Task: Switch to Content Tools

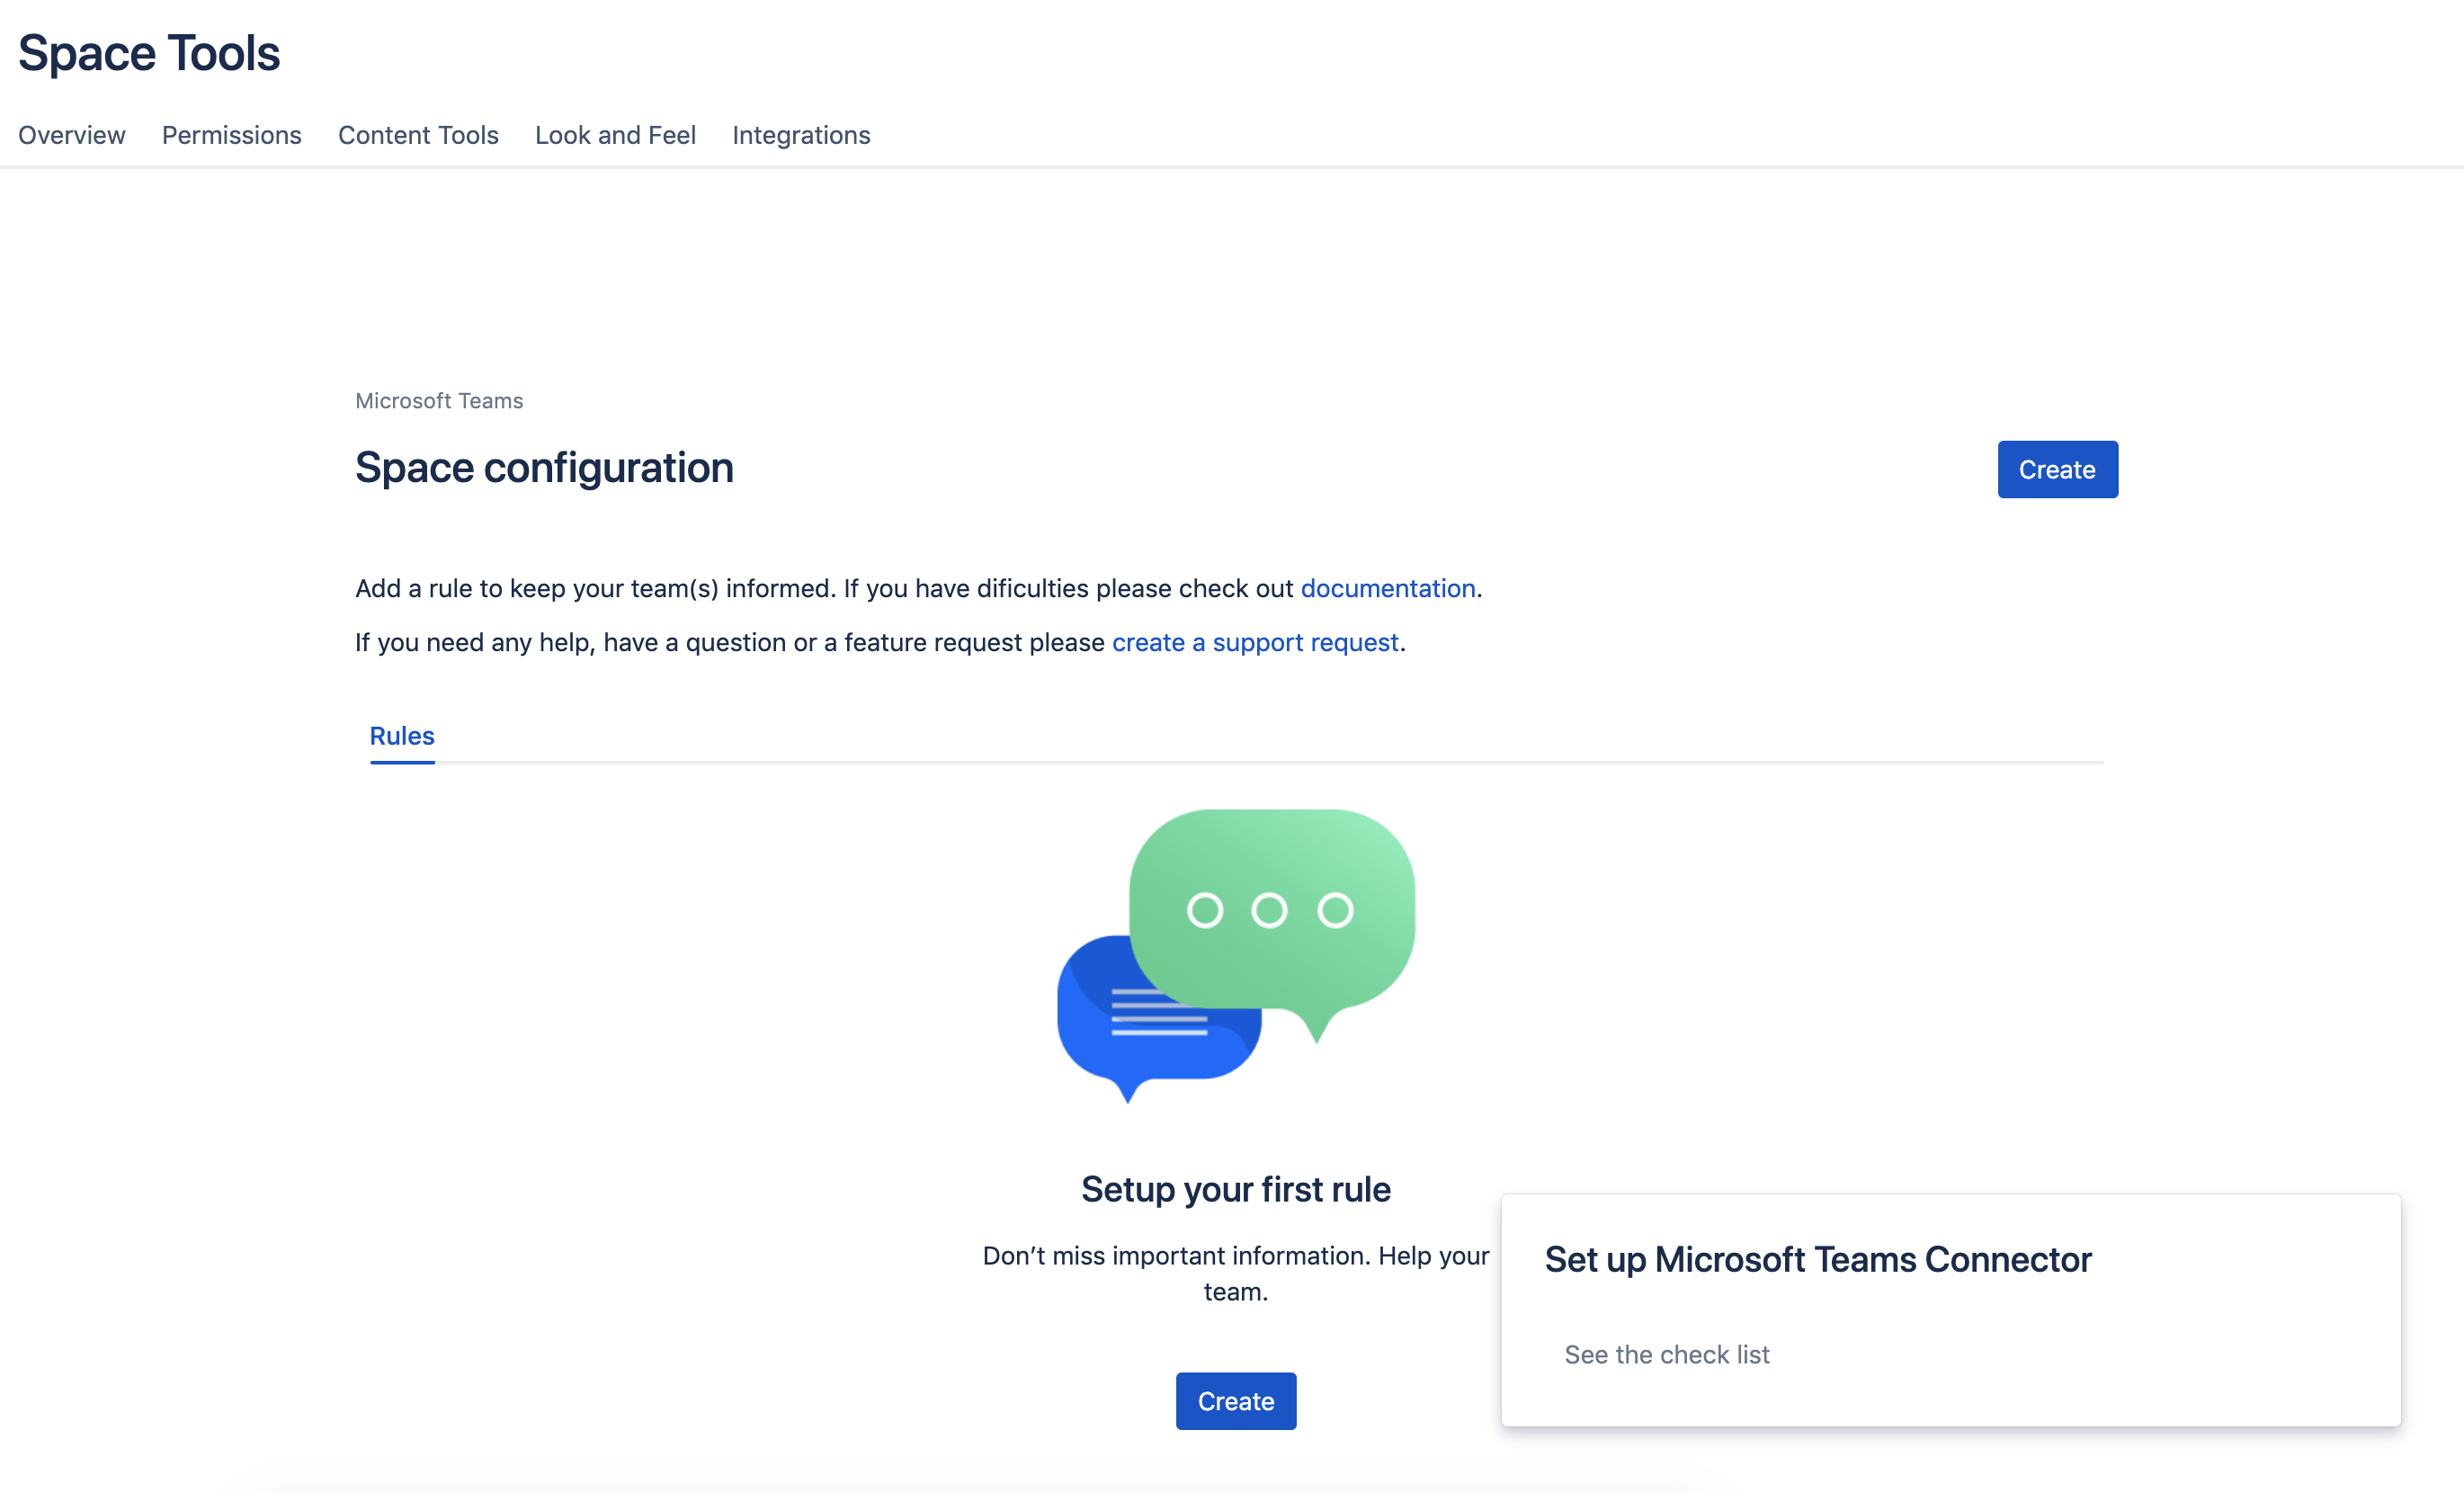Action: (418, 135)
